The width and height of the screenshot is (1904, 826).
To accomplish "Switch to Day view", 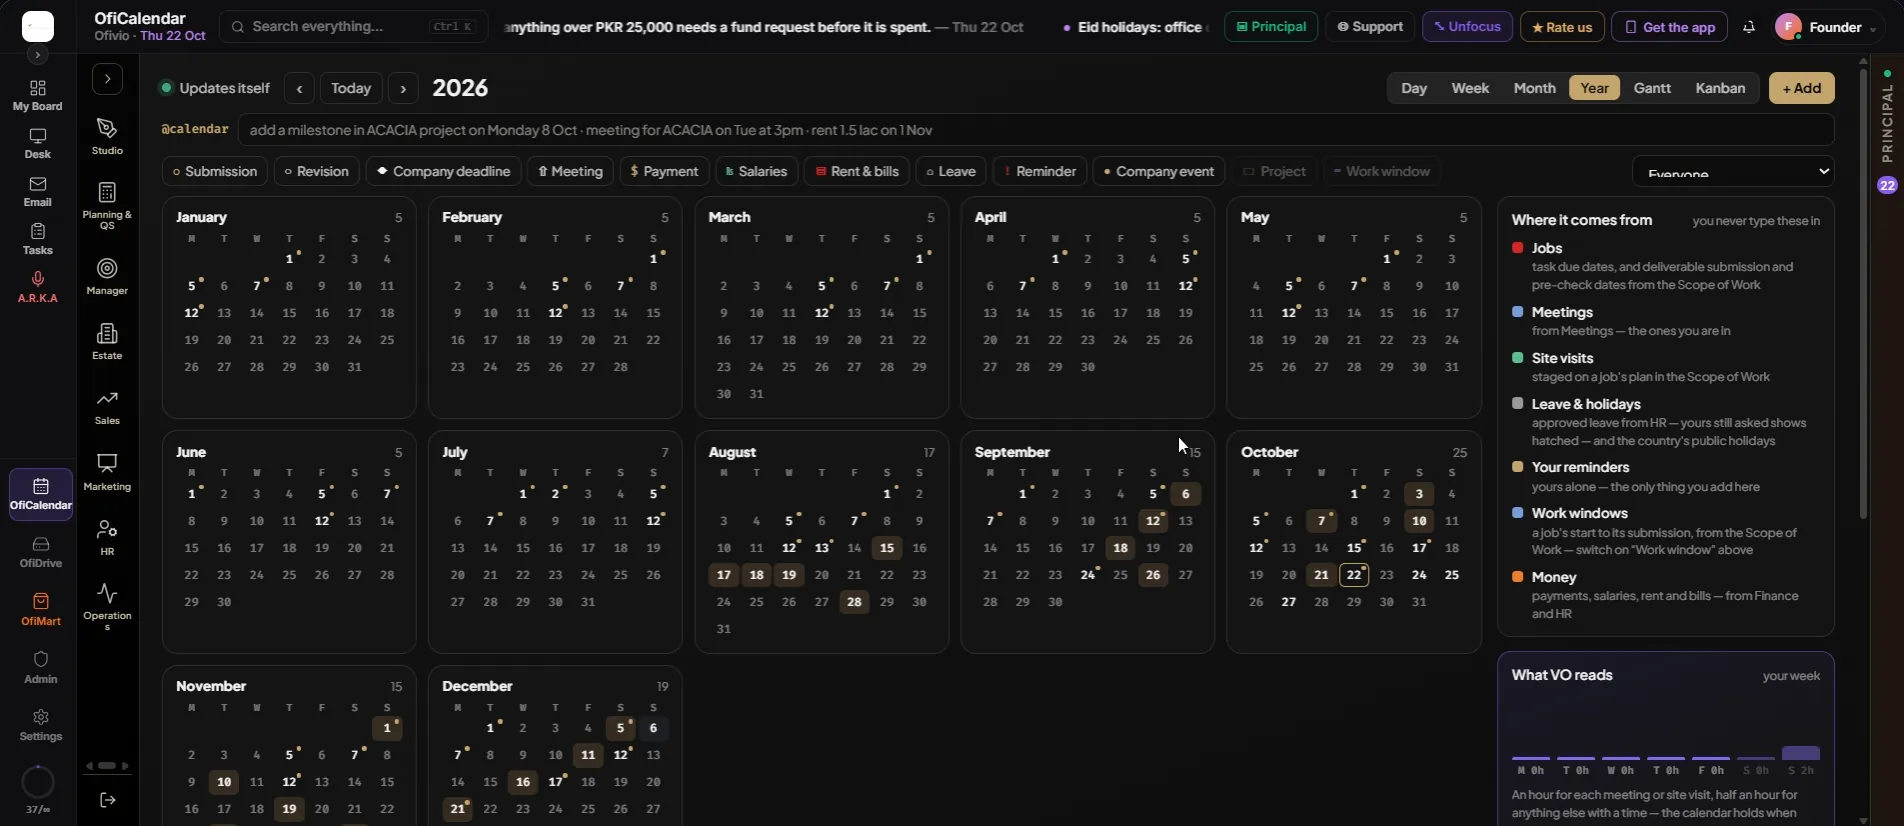I will pyautogui.click(x=1414, y=88).
